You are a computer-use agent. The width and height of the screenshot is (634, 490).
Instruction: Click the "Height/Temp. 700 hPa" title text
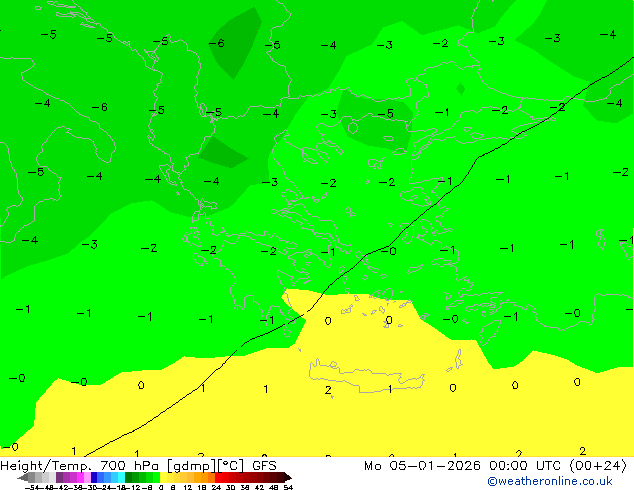click(x=79, y=466)
